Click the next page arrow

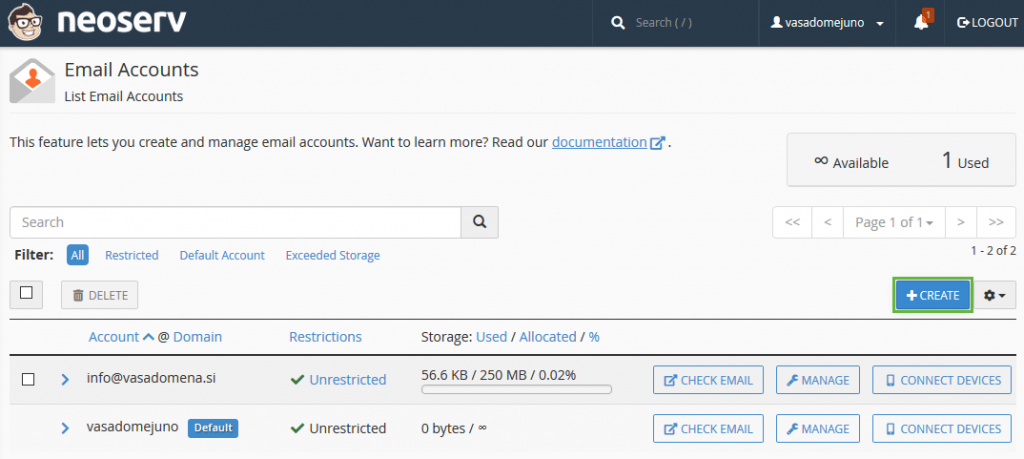pos(960,222)
